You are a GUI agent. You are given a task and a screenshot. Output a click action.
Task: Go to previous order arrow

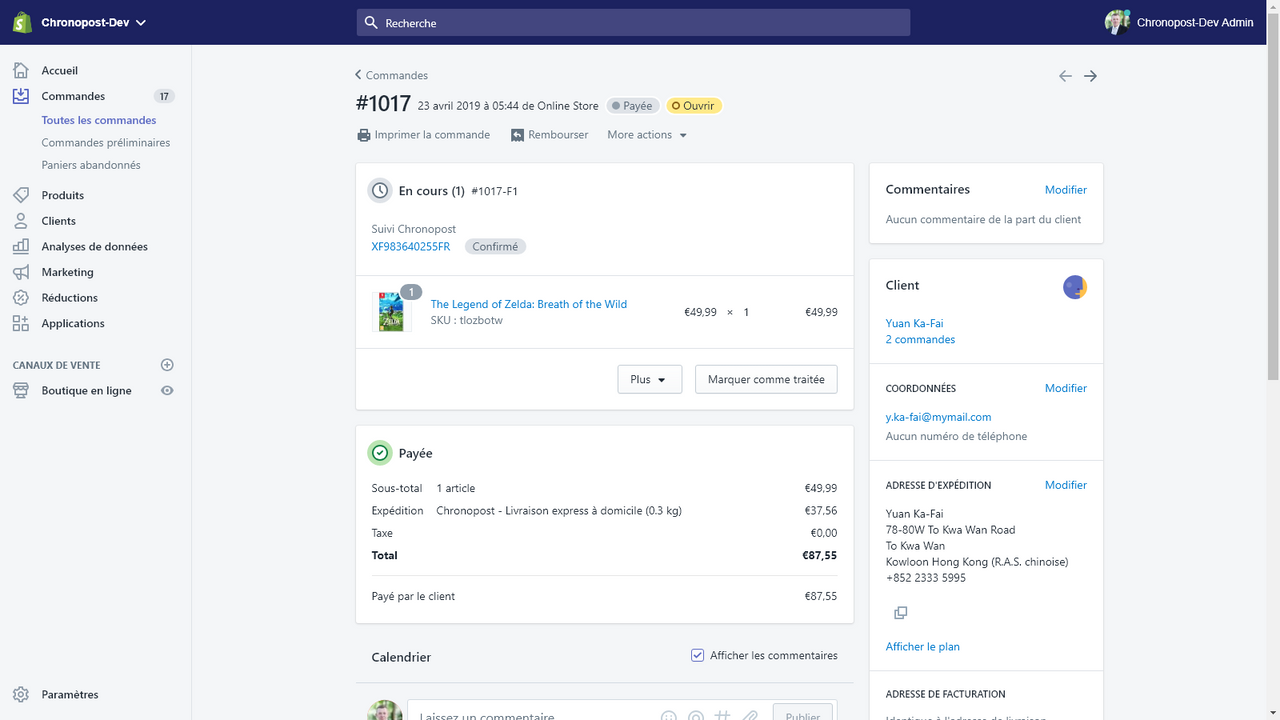coord(1065,76)
